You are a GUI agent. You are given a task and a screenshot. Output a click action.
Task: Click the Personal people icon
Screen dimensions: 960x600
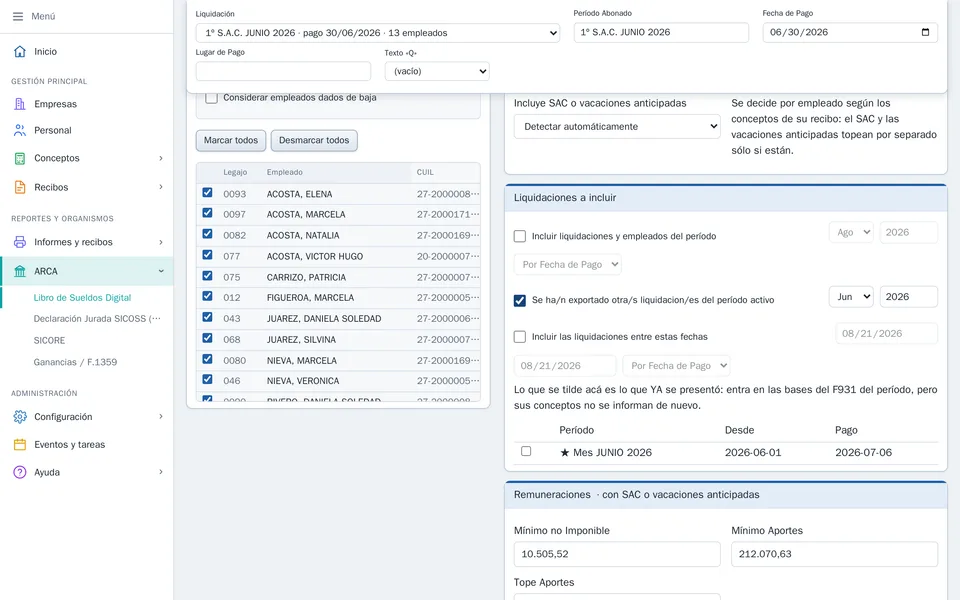[x=20, y=130]
